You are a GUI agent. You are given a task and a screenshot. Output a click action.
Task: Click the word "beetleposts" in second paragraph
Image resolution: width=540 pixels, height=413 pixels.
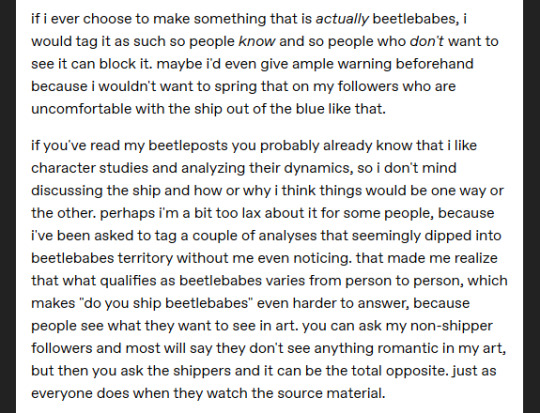coord(188,146)
